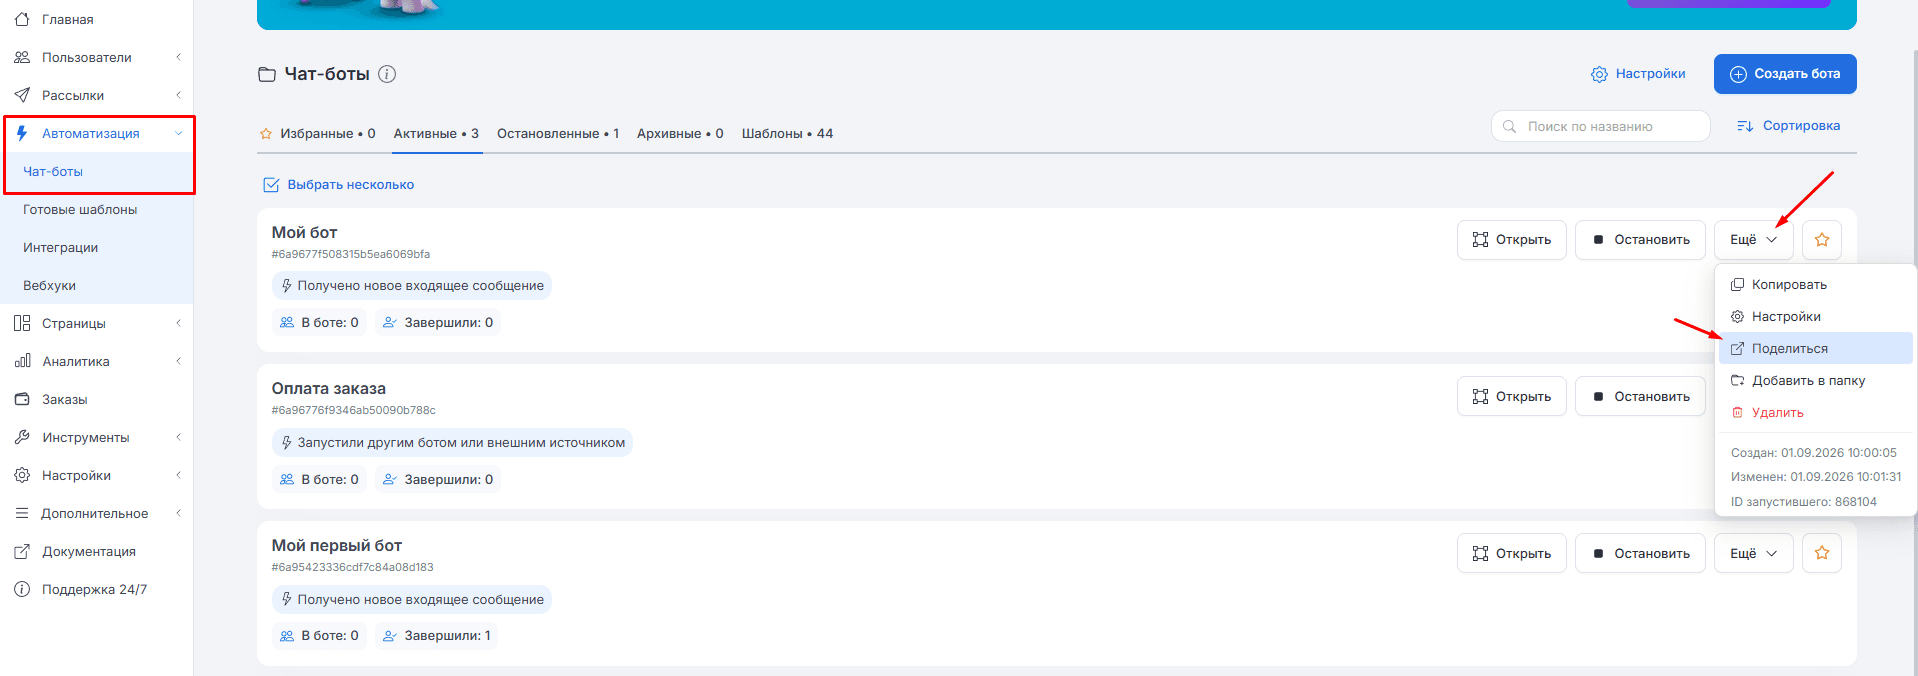Open the Оплата заказа bot with Открыть
The height and width of the screenshot is (676, 1918).
(x=1511, y=397)
